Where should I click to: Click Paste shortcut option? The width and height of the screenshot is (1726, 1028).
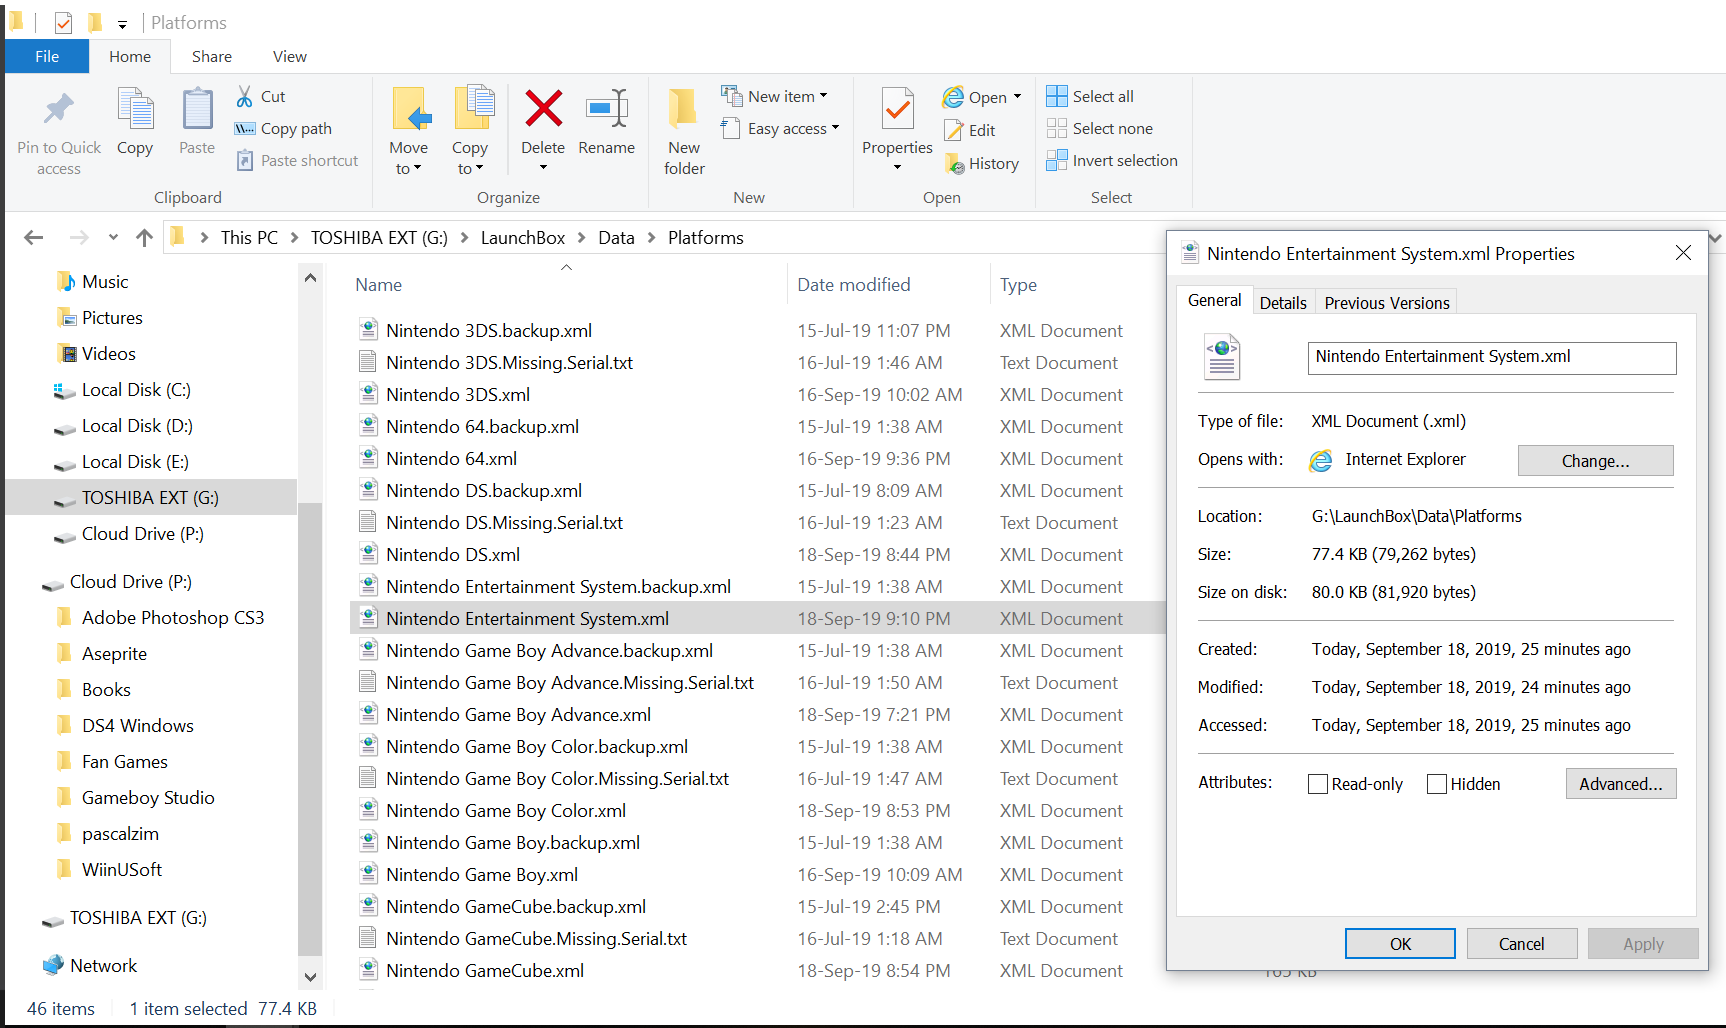point(297,161)
